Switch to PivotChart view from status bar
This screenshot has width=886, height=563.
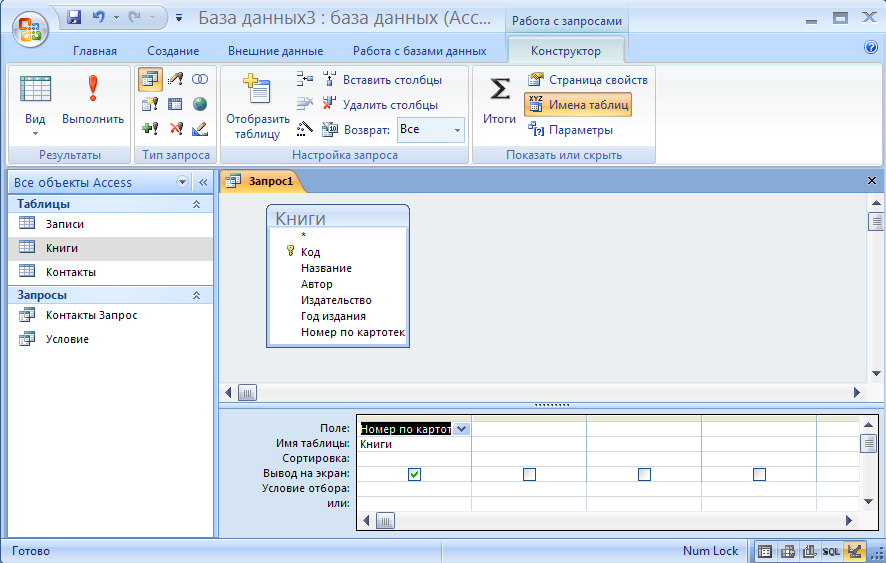(x=809, y=551)
